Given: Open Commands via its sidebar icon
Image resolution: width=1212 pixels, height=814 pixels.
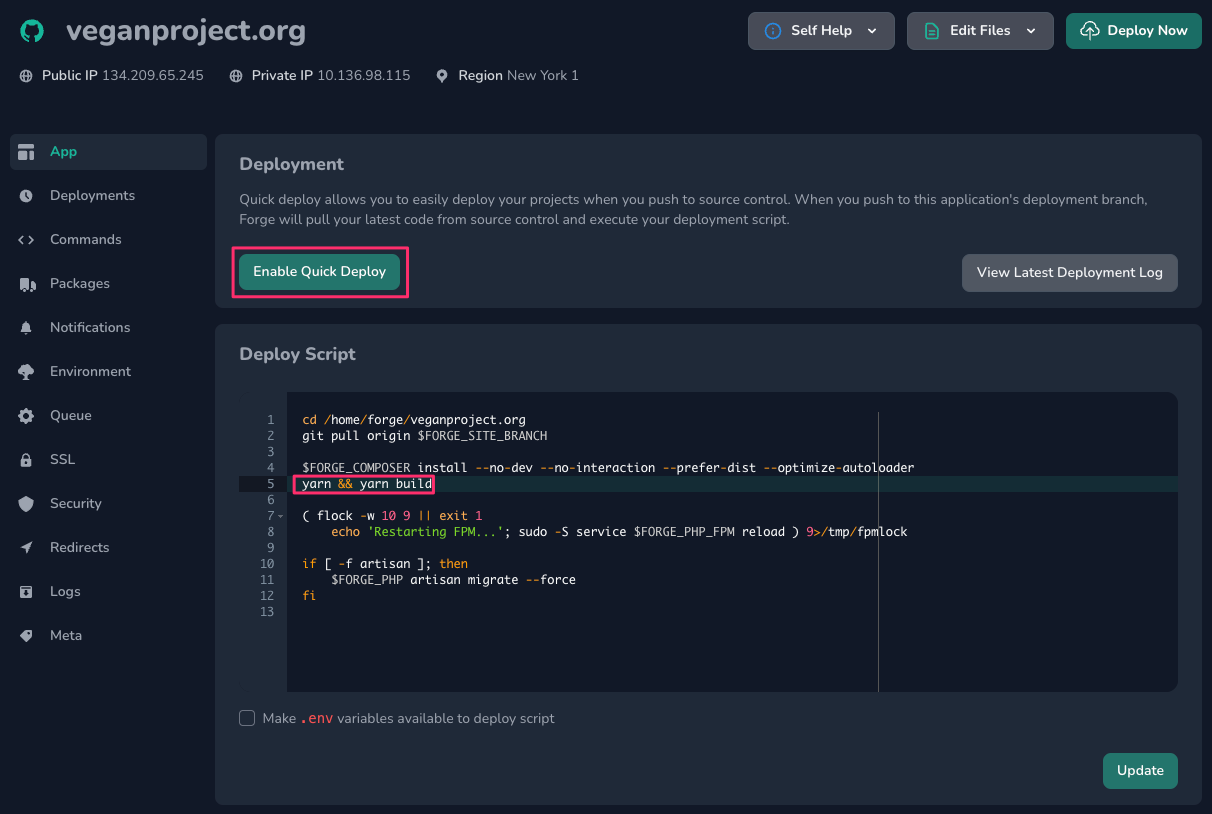Looking at the screenshot, I should pyautogui.click(x=25, y=239).
